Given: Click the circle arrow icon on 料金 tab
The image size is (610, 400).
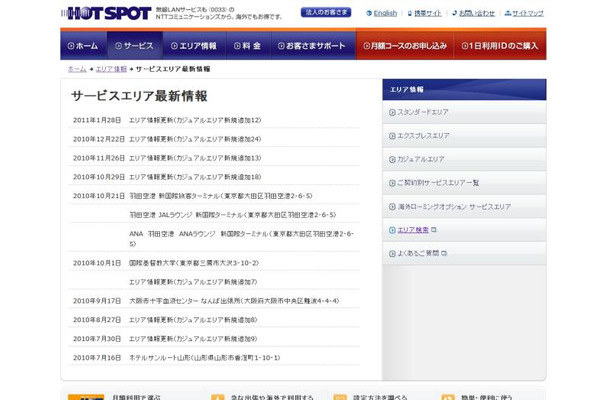Looking at the screenshot, I should click(x=237, y=46).
